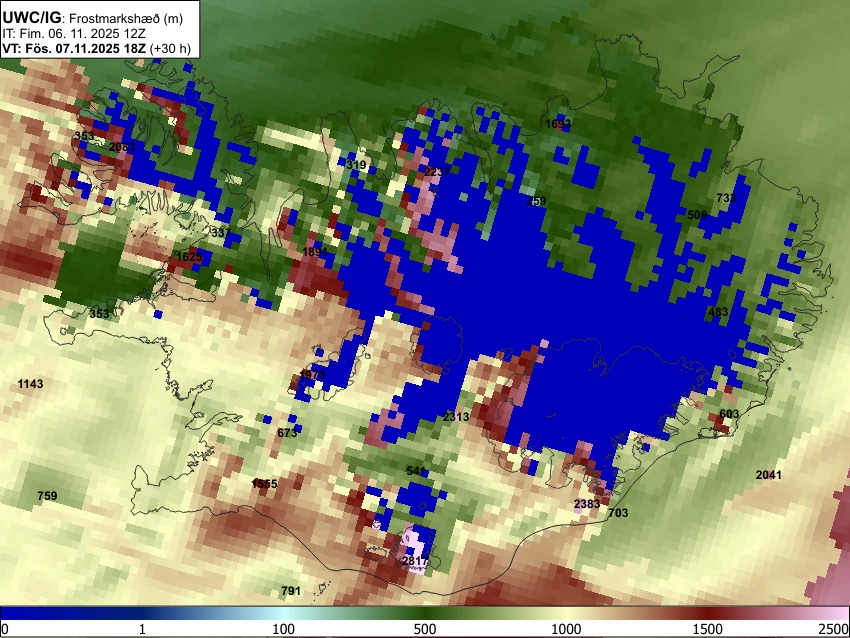Click the map value label 337
Screen dimensions: 850x638
pyautogui.click(x=221, y=233)
